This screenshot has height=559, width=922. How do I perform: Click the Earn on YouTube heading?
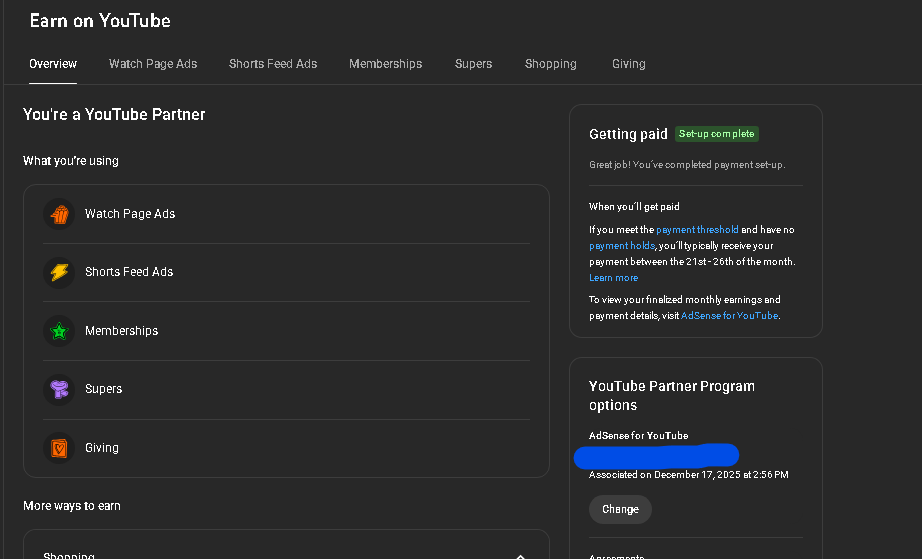tap(100, 21)
